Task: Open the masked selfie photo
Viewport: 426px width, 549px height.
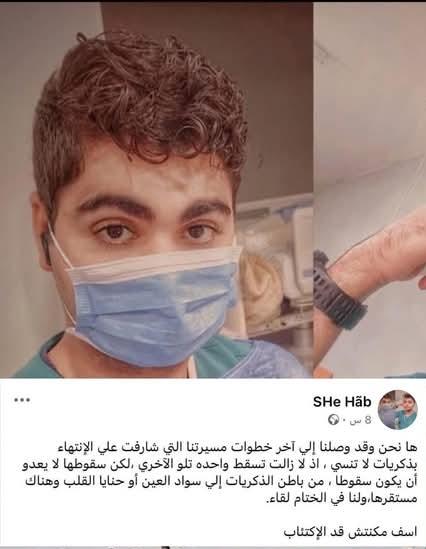Action: coord(156,190)
